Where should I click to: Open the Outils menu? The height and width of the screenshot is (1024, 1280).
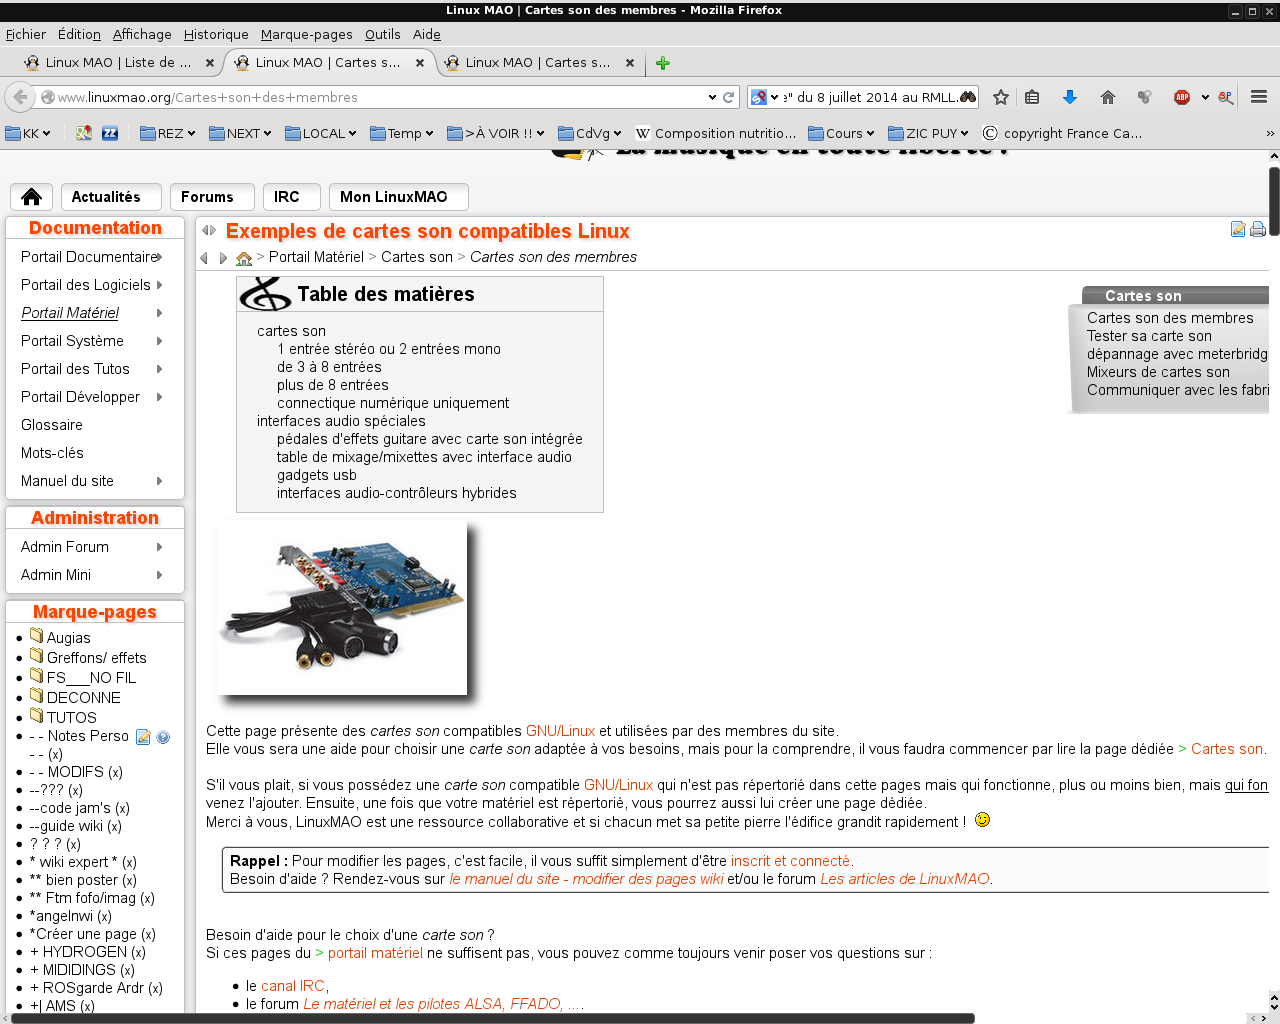pos(382,34)
